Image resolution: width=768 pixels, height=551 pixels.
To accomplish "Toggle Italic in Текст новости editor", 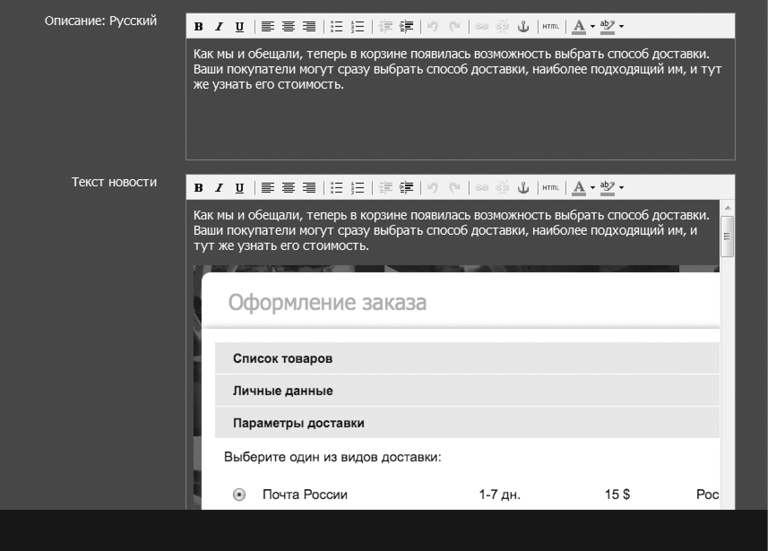I will (x=219, y=188).
